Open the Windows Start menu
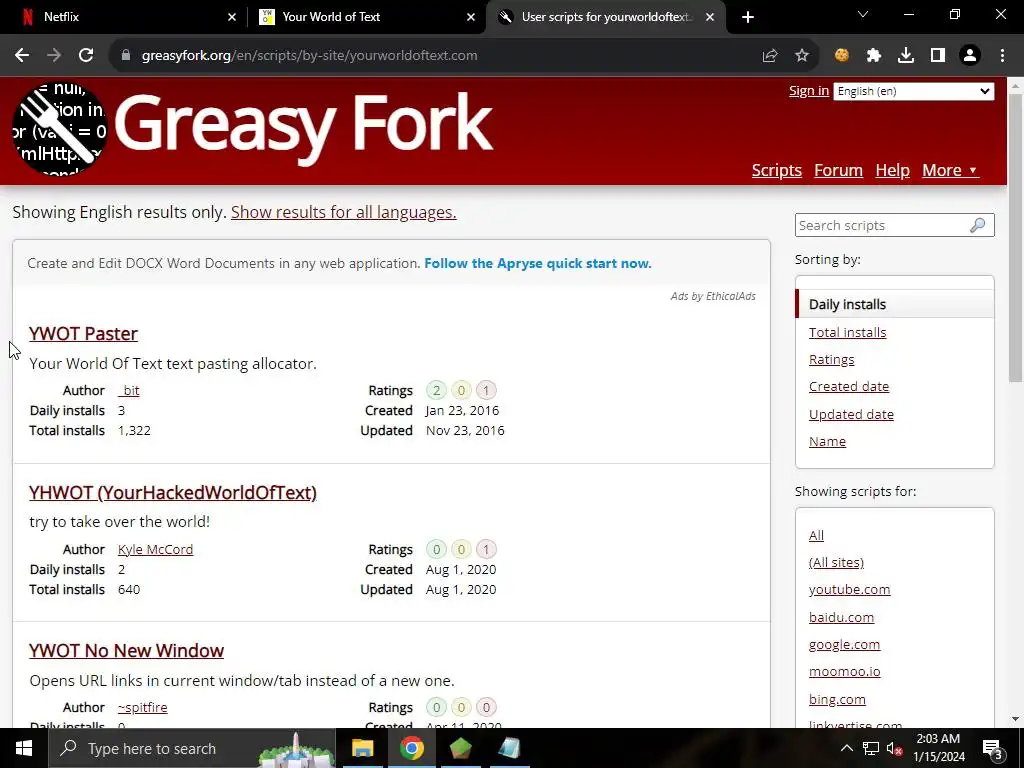The height and width of the screenshot is (768, 1024). pos(24,748)
